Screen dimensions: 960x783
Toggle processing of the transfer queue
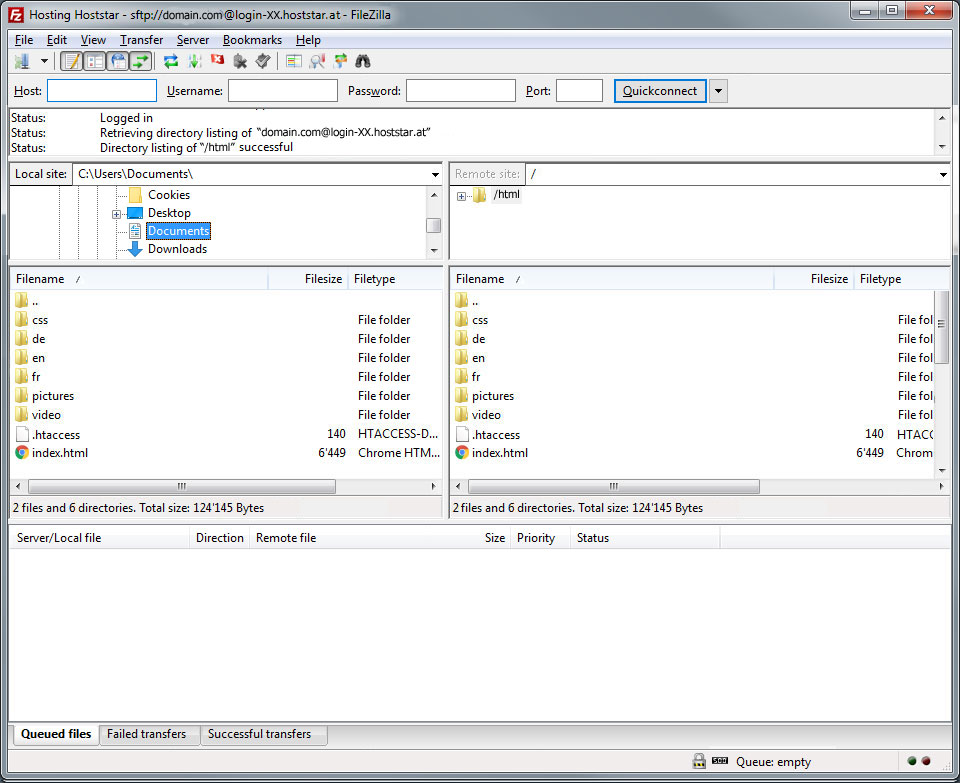[195, 61]
